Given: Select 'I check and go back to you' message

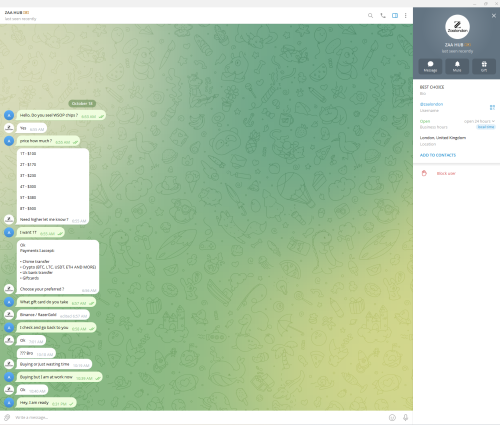Looking at the screenshot, I should click(x=56, y=328).
